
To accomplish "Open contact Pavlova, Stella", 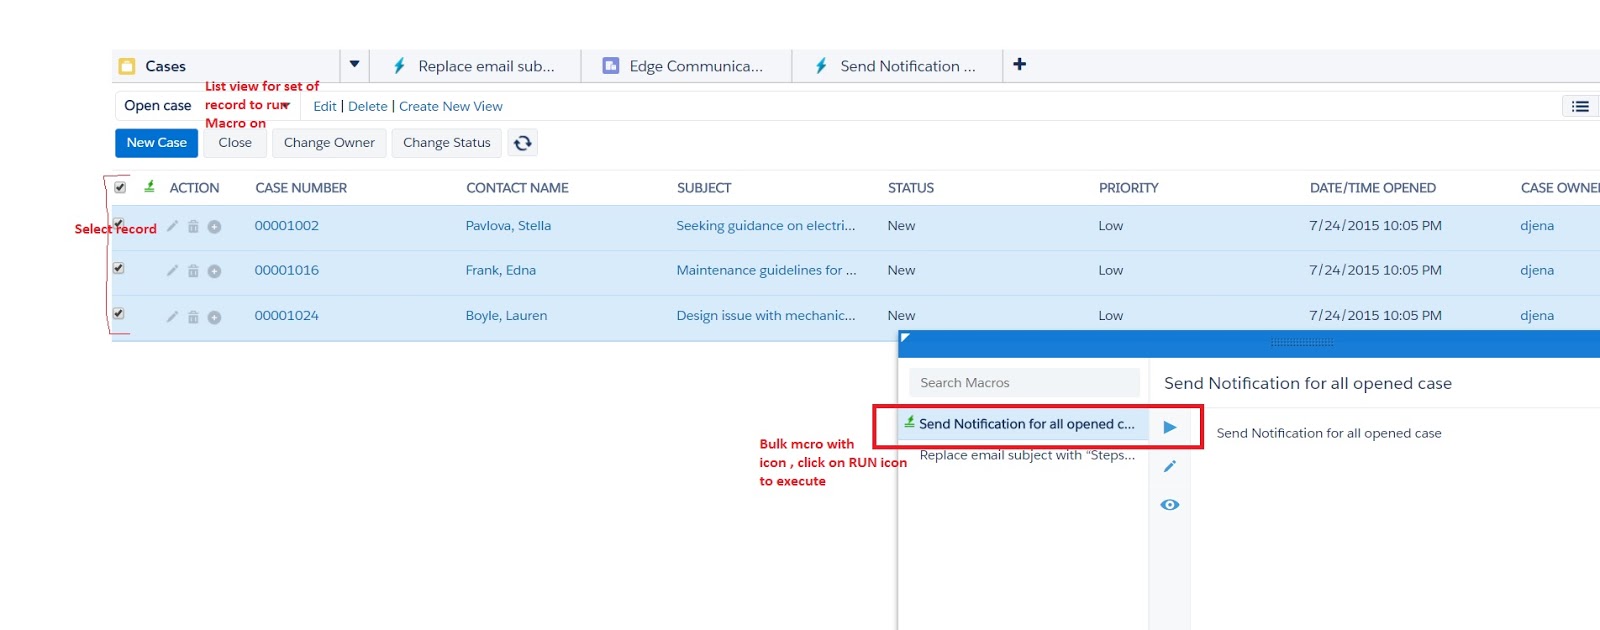I will pyautogui.click(x=508, y=226).
